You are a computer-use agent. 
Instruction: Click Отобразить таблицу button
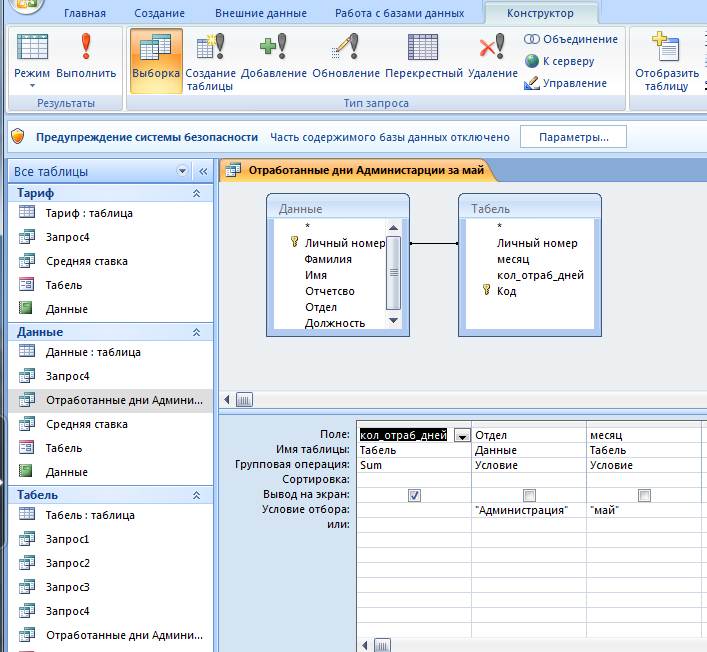666,61
